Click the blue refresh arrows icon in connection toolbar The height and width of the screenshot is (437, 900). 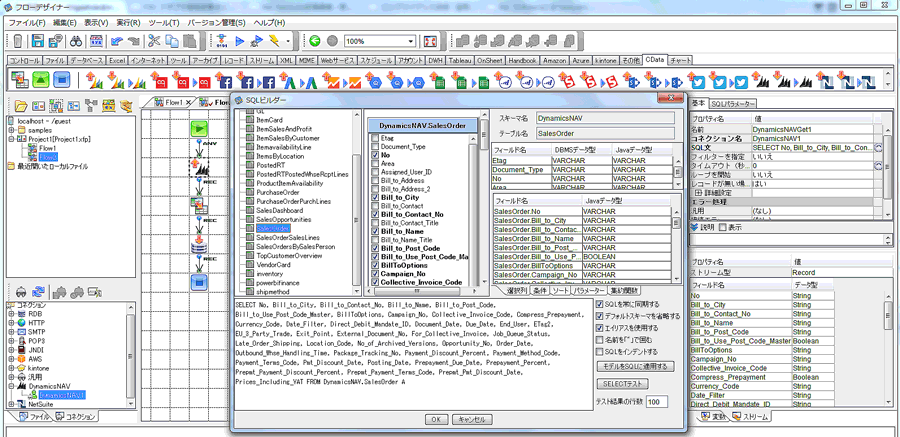pyautogui.click(x=38, y=291)
